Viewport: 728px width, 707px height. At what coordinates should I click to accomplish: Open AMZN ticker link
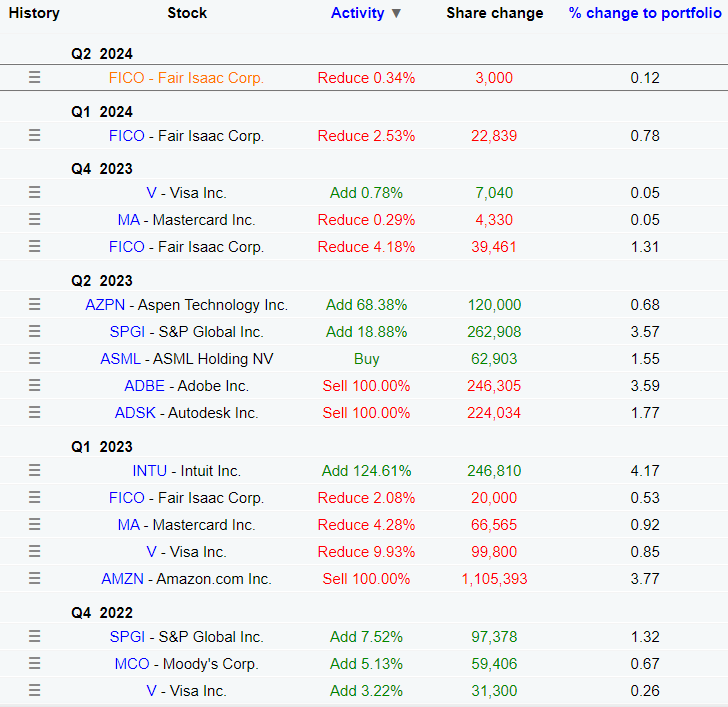(x=123, y=578)
